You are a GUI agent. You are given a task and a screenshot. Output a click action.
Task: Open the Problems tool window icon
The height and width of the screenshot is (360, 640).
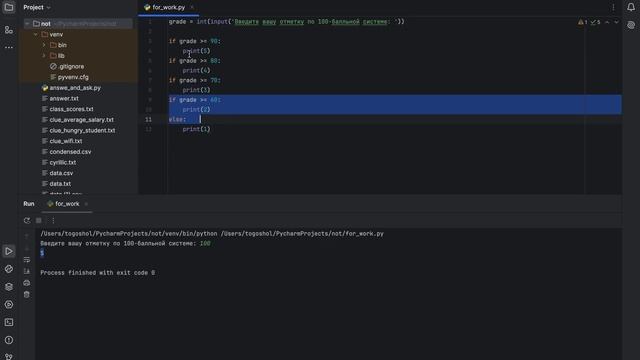coord(9,340)
